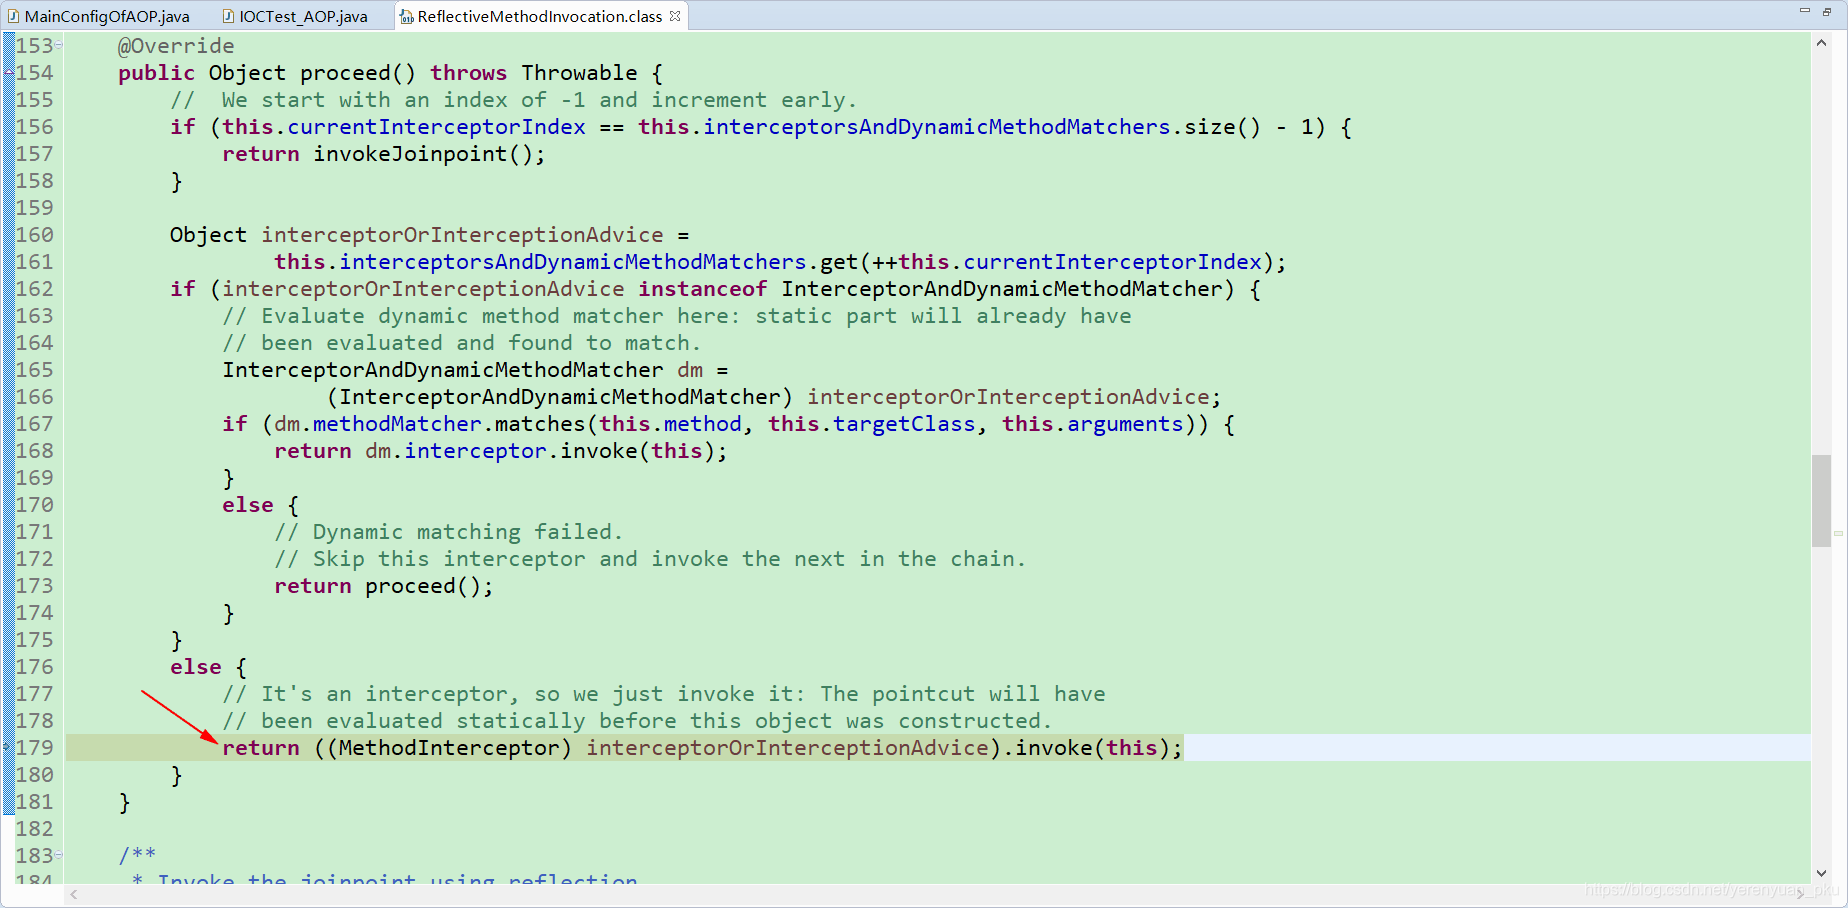Image resolution: width=1848 pixels, height=908 pixels.
Task: Click the instruction pointer arrow at line 179
Action: [8, 748]
